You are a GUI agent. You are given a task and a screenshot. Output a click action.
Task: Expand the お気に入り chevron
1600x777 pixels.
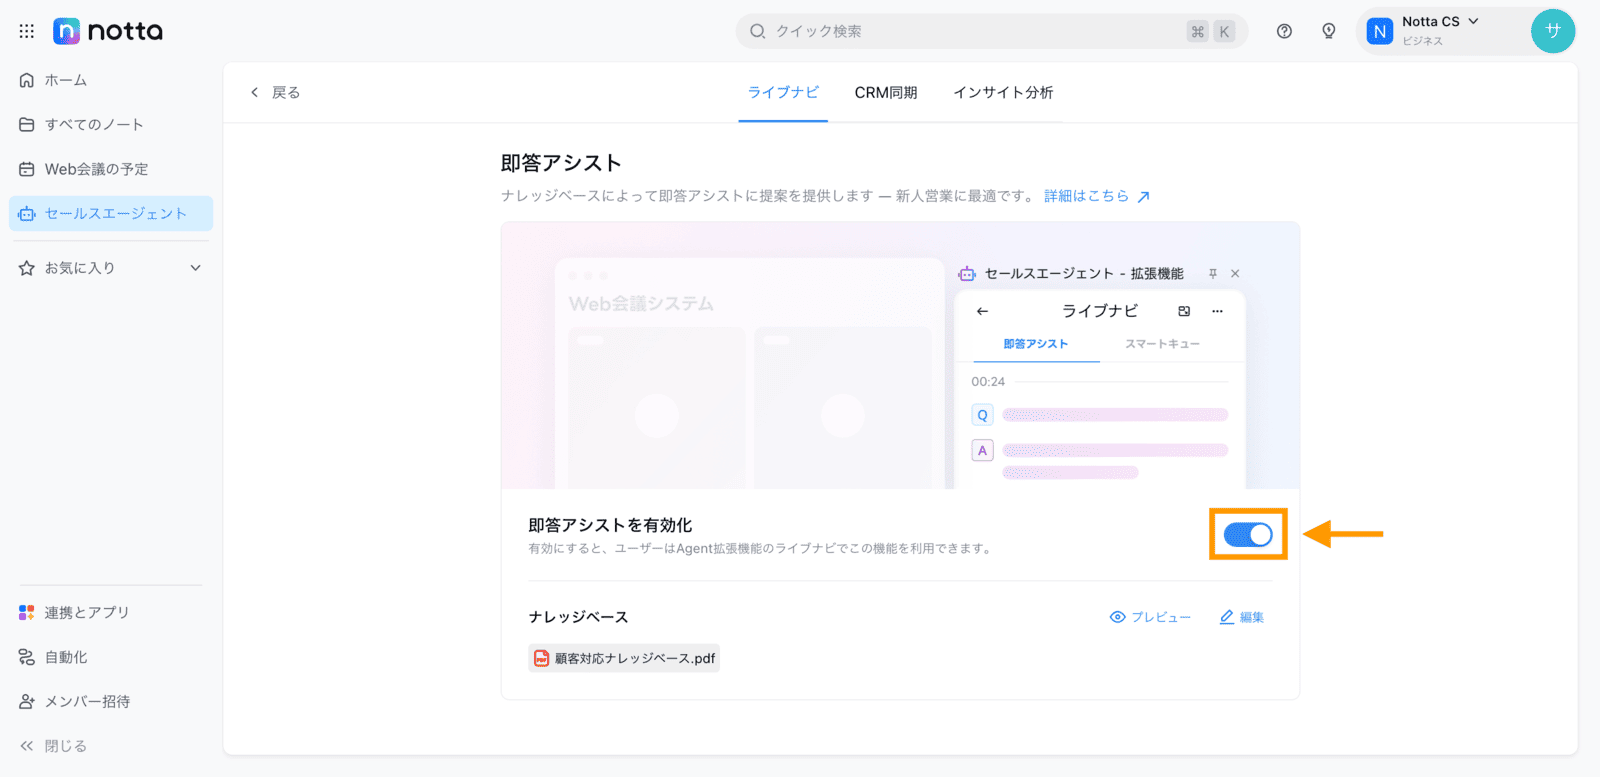click(x=196, y=268)
